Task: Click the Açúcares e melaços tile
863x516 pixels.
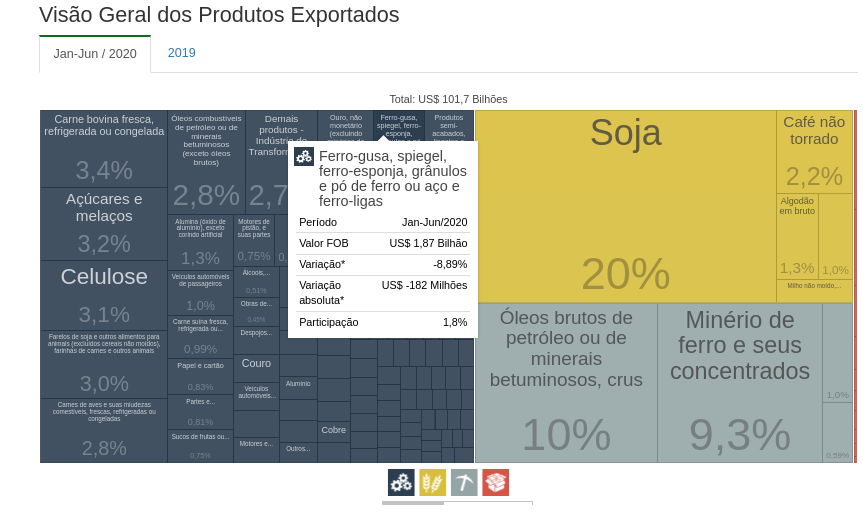Action: coord(104,224)
